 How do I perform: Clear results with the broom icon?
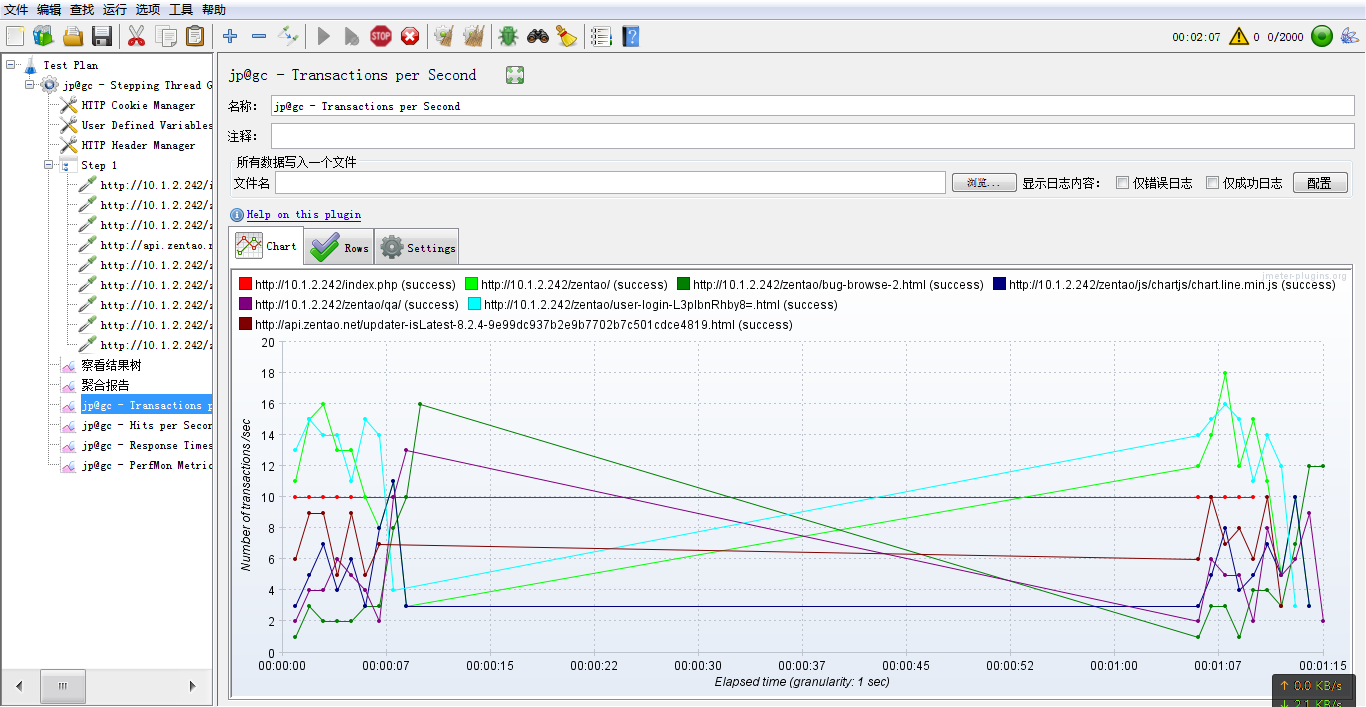[443, 37]
